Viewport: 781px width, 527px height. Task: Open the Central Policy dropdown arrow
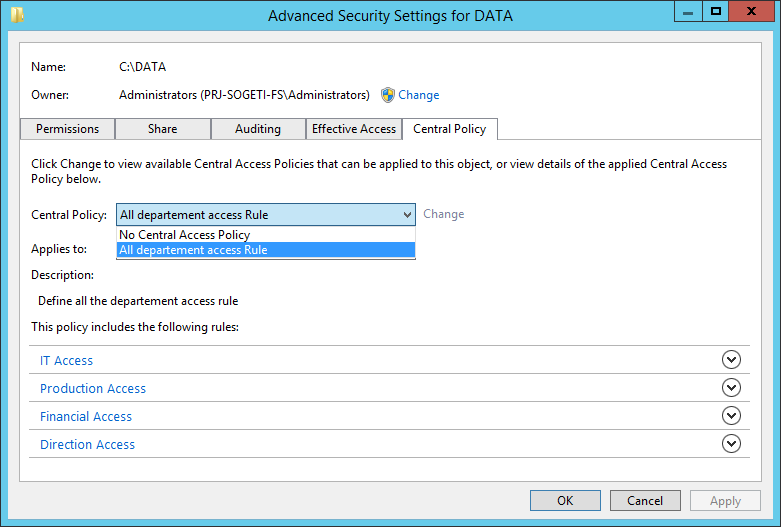pos(407,215)
